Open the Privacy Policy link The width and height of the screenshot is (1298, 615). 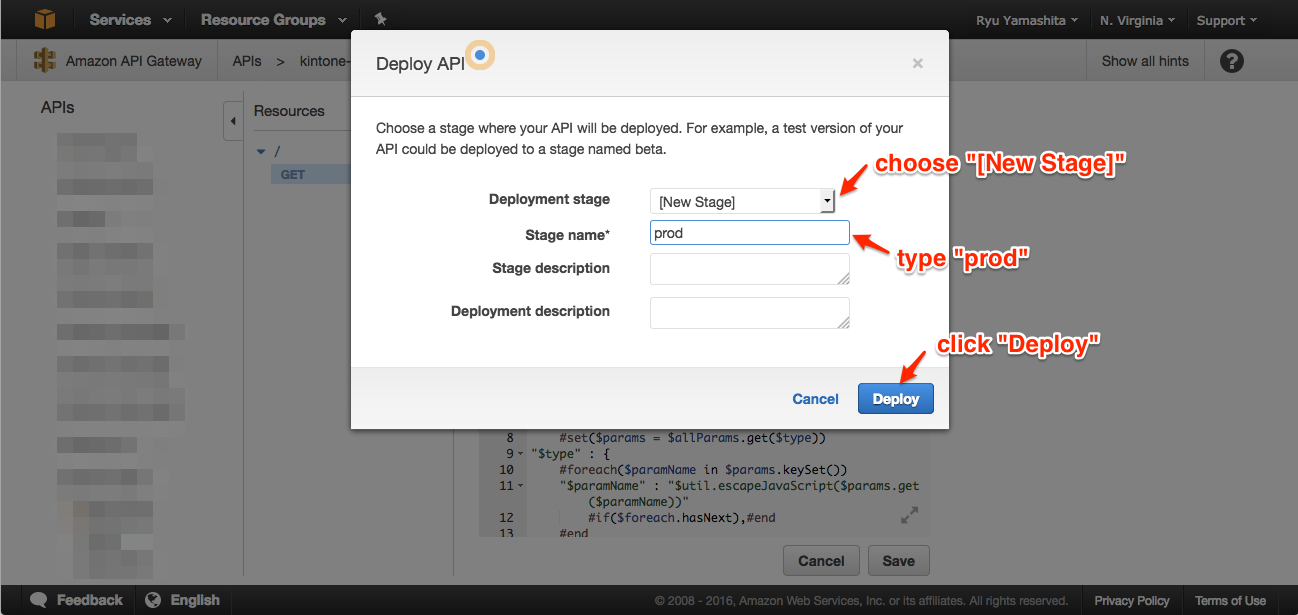1131,601
